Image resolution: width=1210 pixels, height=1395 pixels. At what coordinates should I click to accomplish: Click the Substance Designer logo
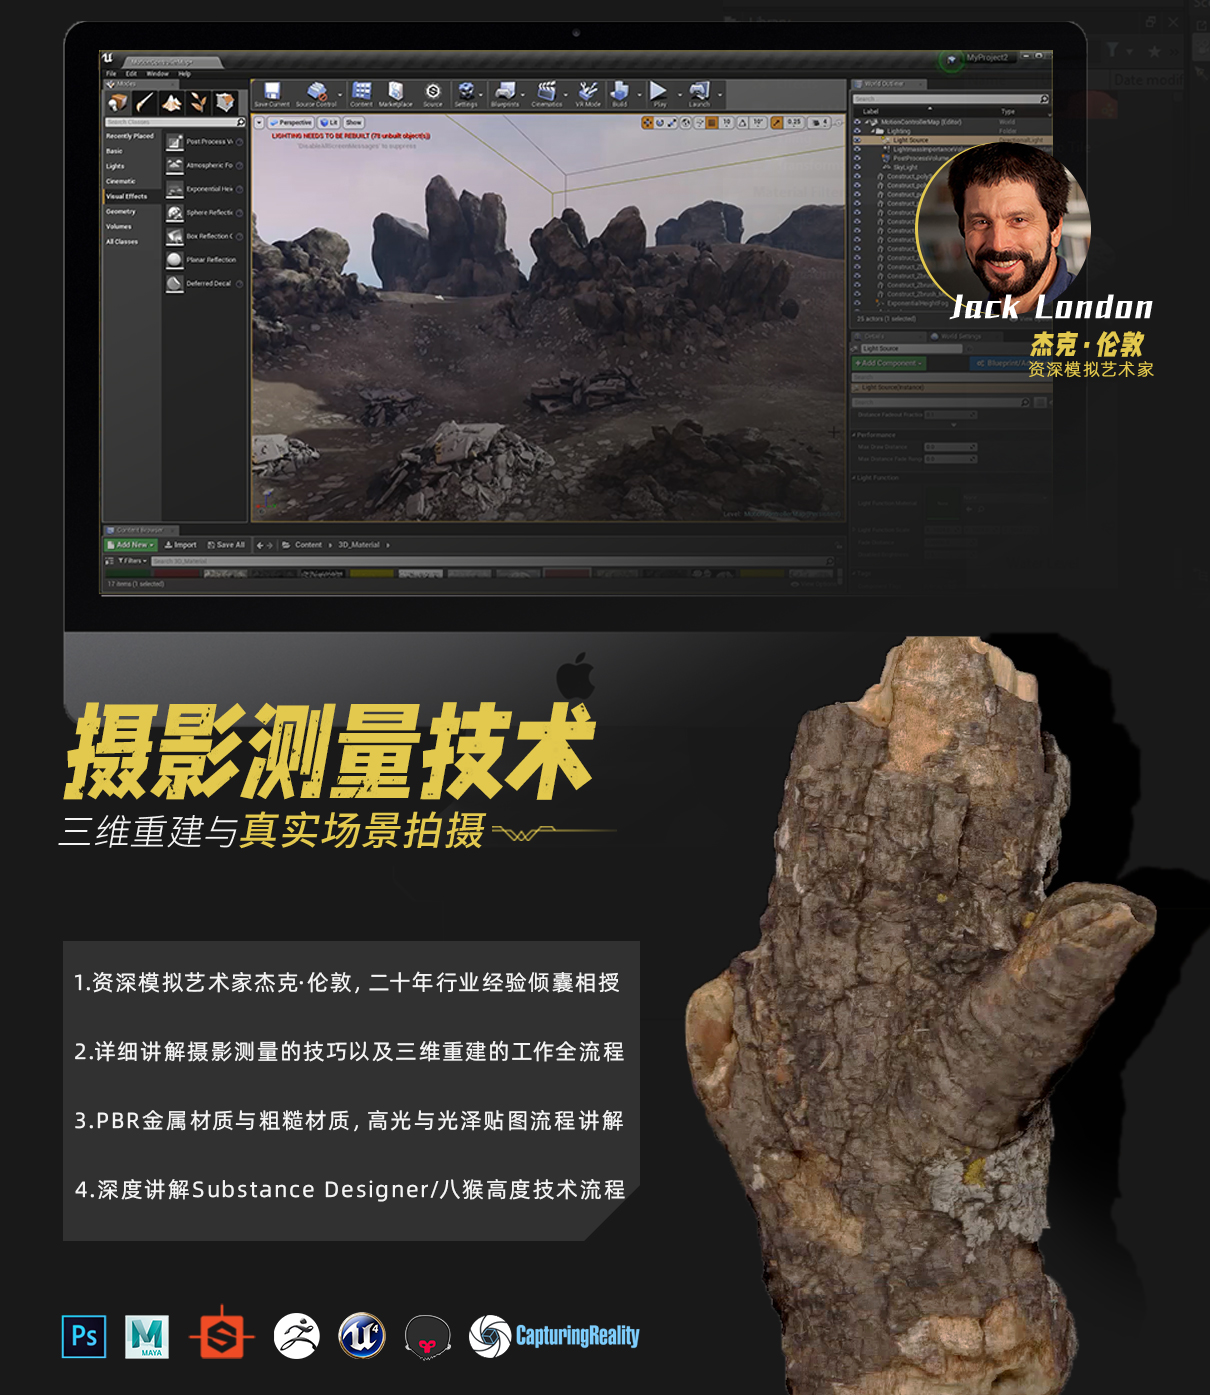(221, 1333)
